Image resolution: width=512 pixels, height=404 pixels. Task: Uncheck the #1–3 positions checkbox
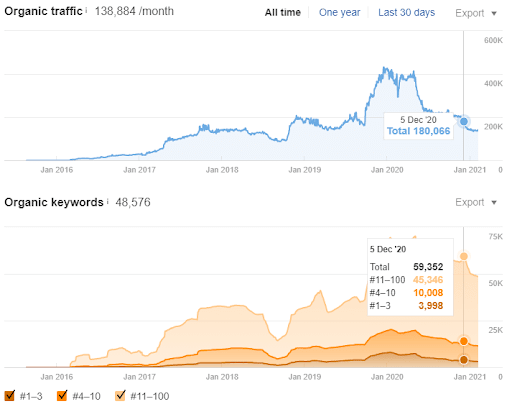coord(10,396)
